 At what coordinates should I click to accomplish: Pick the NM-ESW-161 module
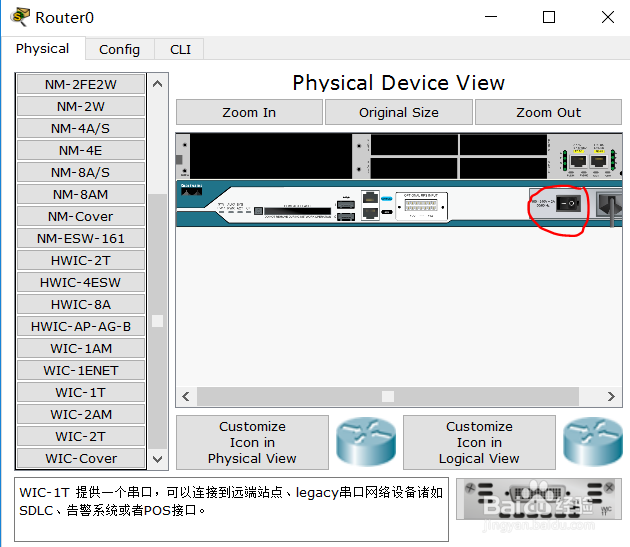click(x=81, y=238)
